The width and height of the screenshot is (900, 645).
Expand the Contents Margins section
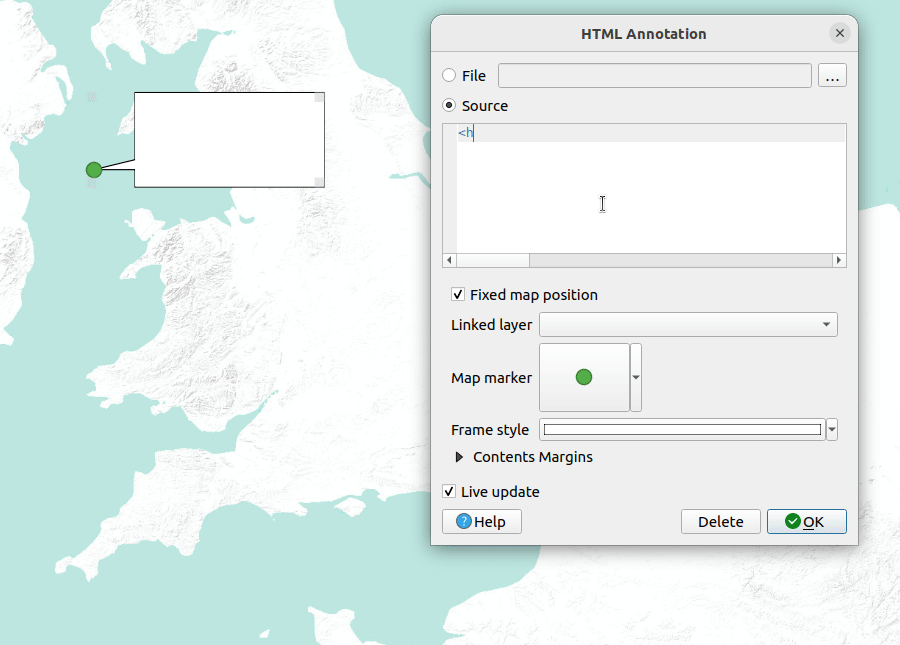click(460, 457)
